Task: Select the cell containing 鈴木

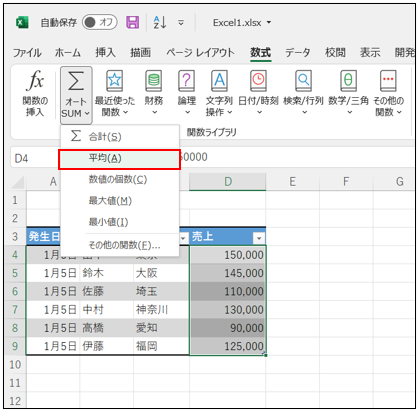Action: click(x=107, y=273)
